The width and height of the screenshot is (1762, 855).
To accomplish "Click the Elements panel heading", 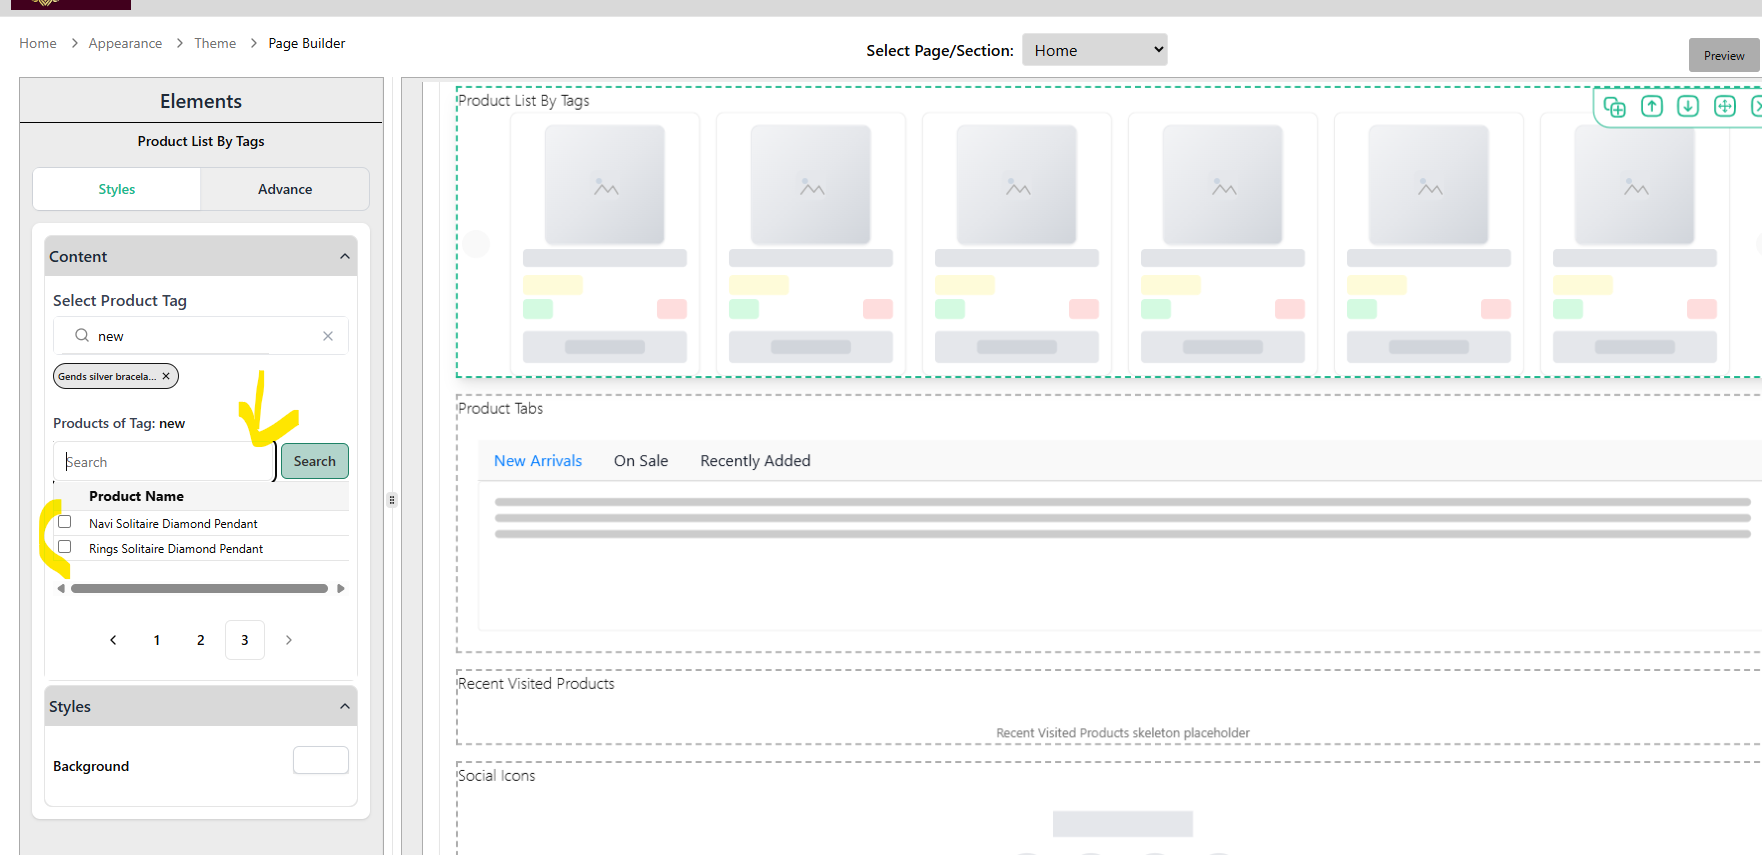I will [x=201, y=101].
